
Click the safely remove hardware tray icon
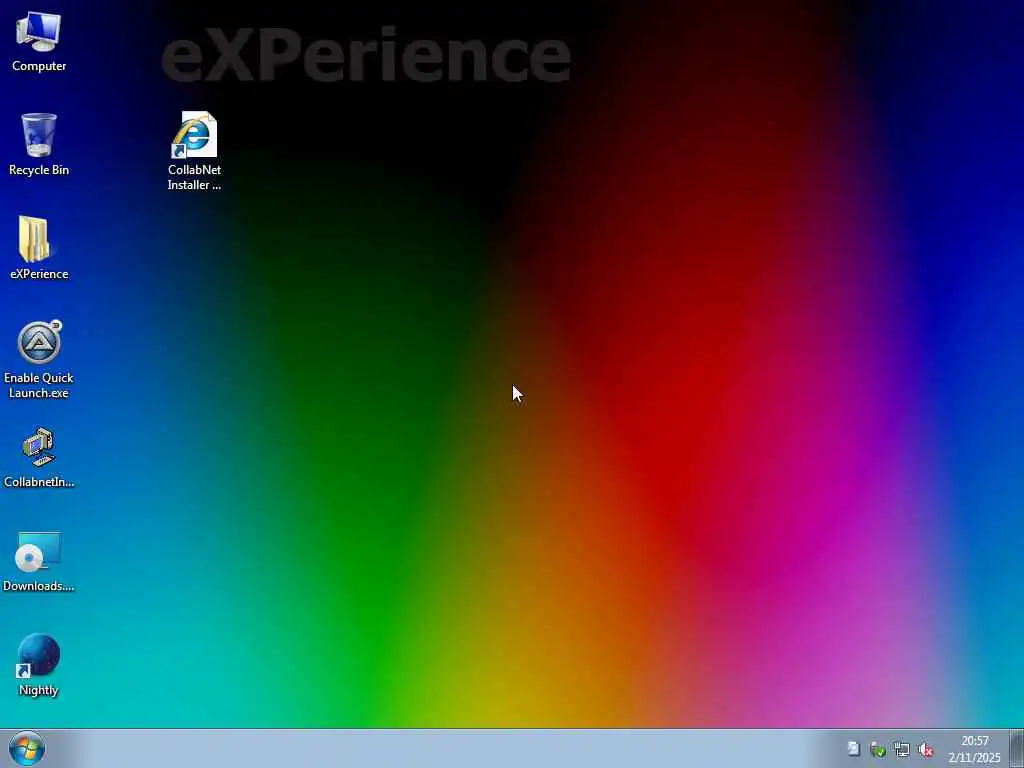coord(878,750)
